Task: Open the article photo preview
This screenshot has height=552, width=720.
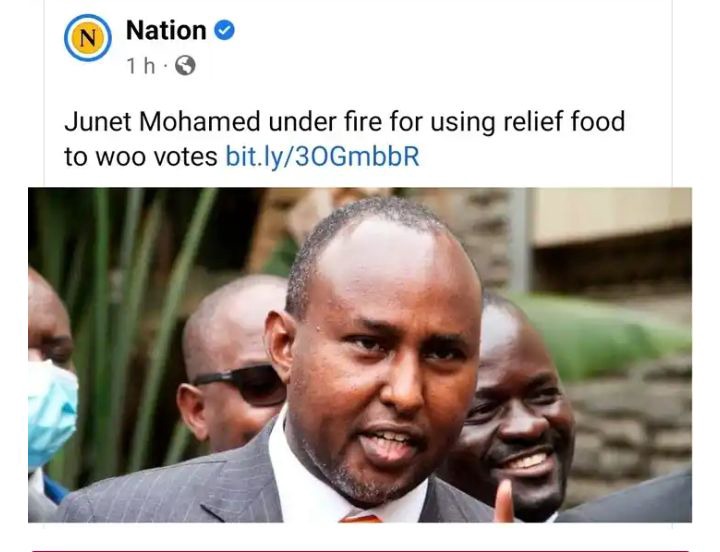Action: [360, 355]
